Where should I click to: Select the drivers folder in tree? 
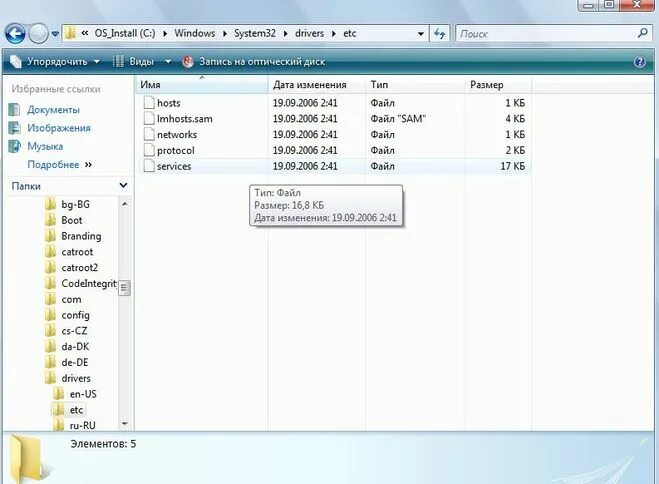pos(76,379)
